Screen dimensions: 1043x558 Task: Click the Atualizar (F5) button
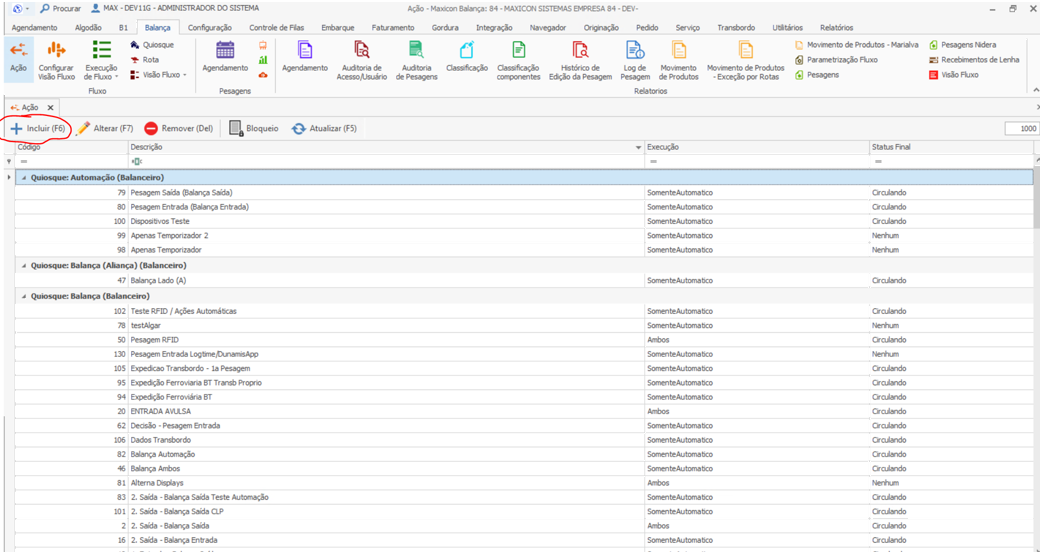coord(325,128)
